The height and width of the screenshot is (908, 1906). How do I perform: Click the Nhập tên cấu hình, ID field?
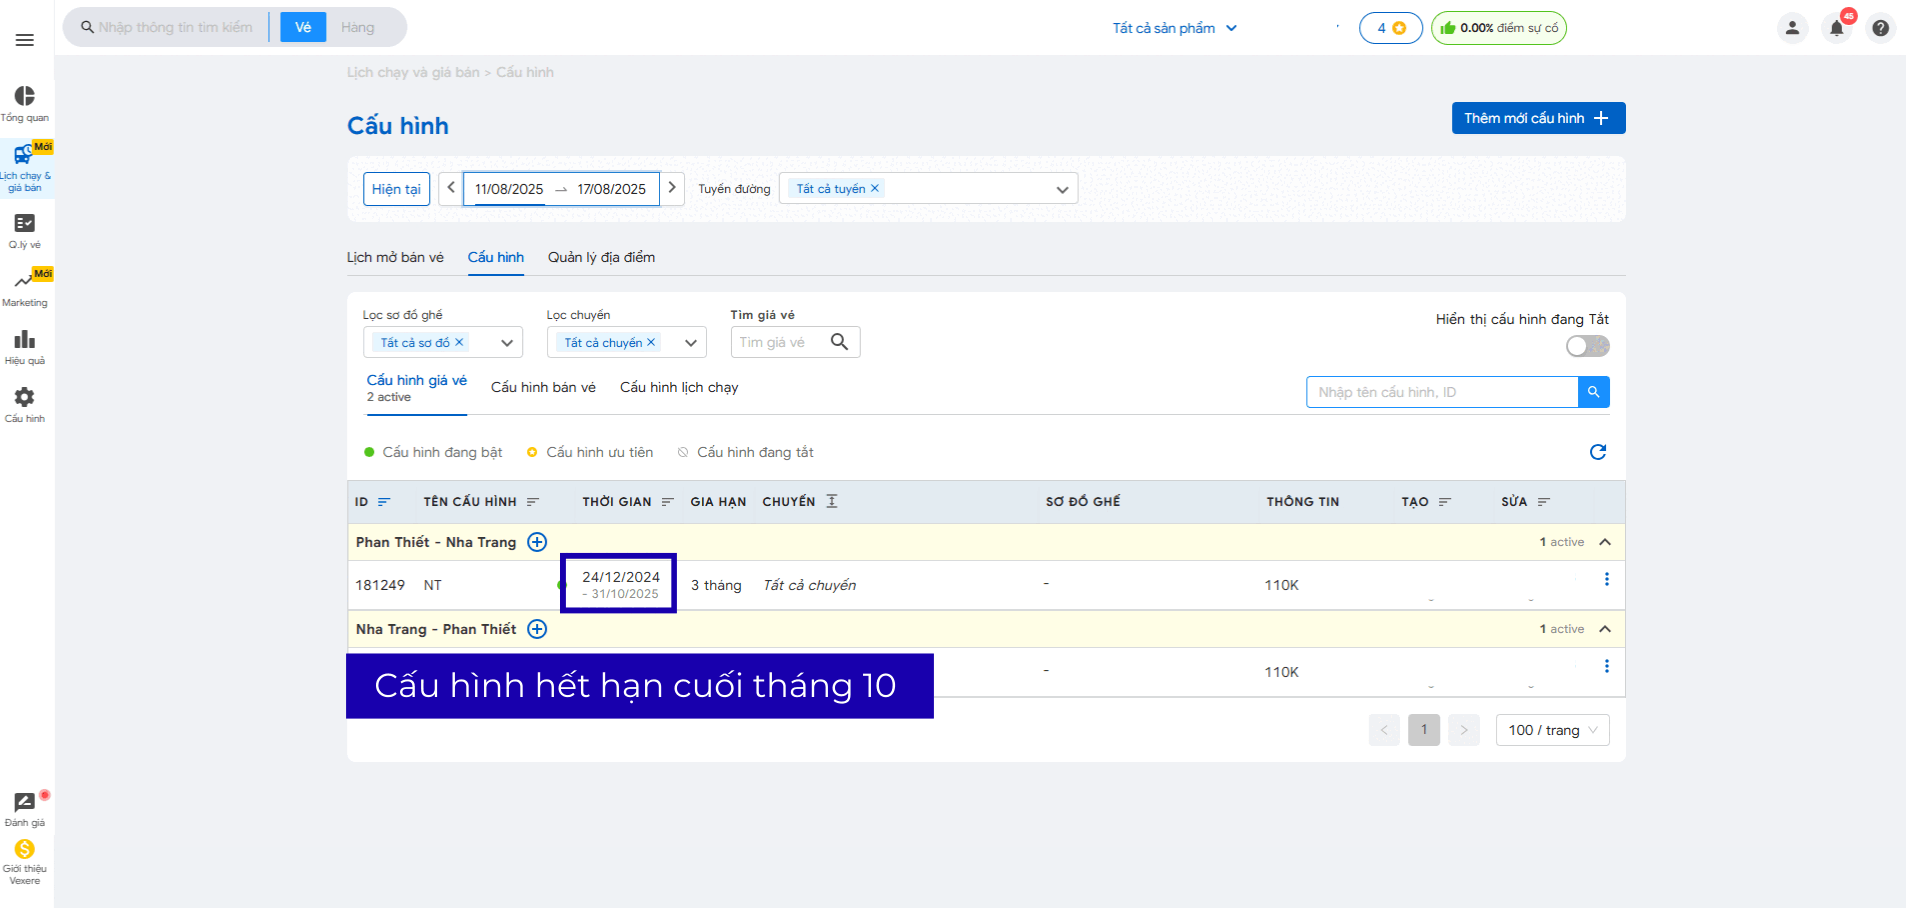pos(1441,392)
